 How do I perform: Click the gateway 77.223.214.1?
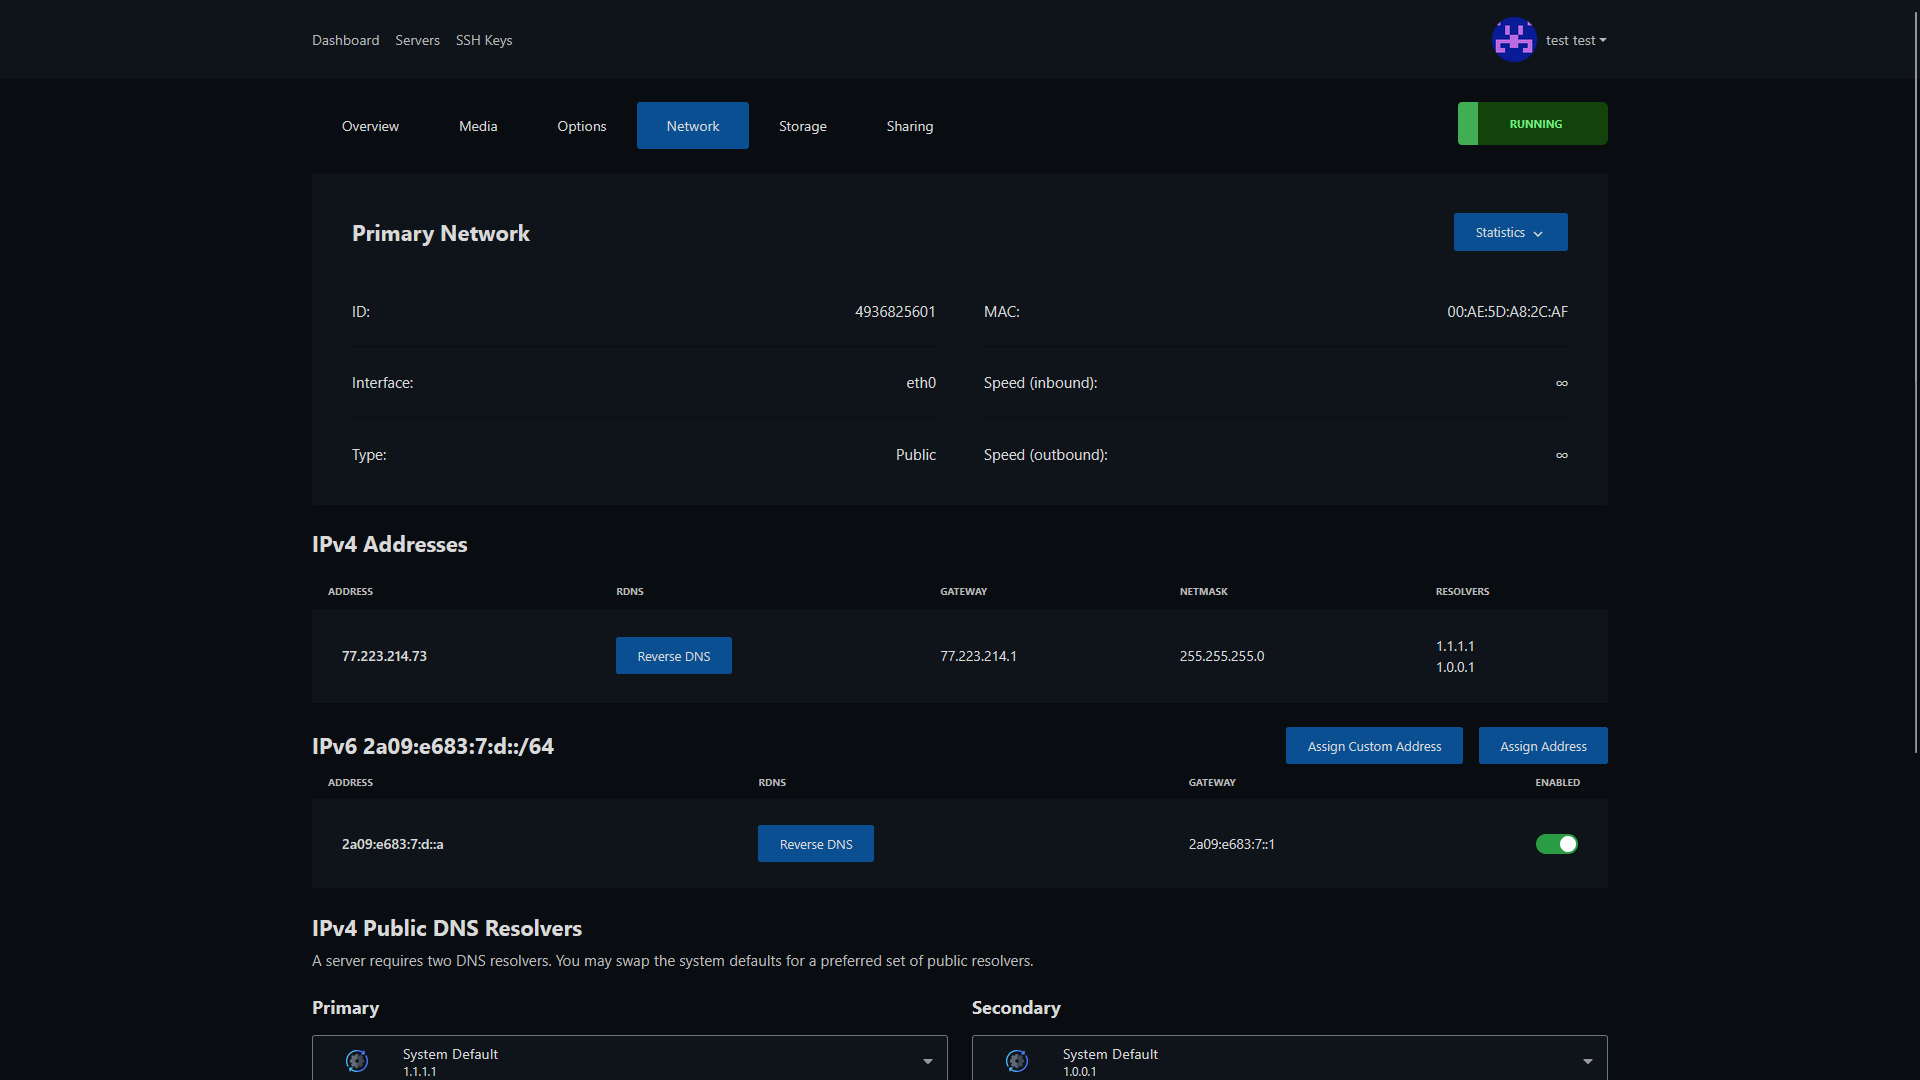[x=978, y=656]
